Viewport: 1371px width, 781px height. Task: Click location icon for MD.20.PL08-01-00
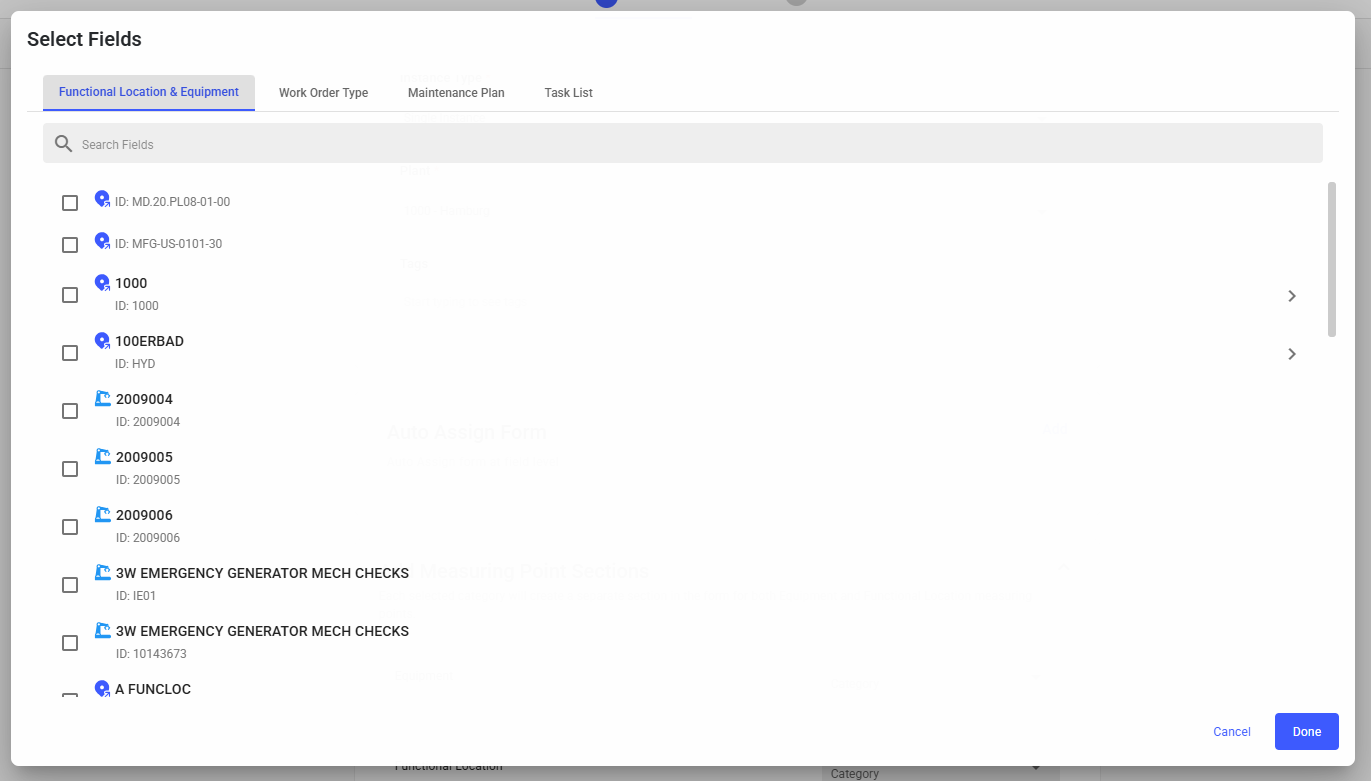(x=102, y=199)
